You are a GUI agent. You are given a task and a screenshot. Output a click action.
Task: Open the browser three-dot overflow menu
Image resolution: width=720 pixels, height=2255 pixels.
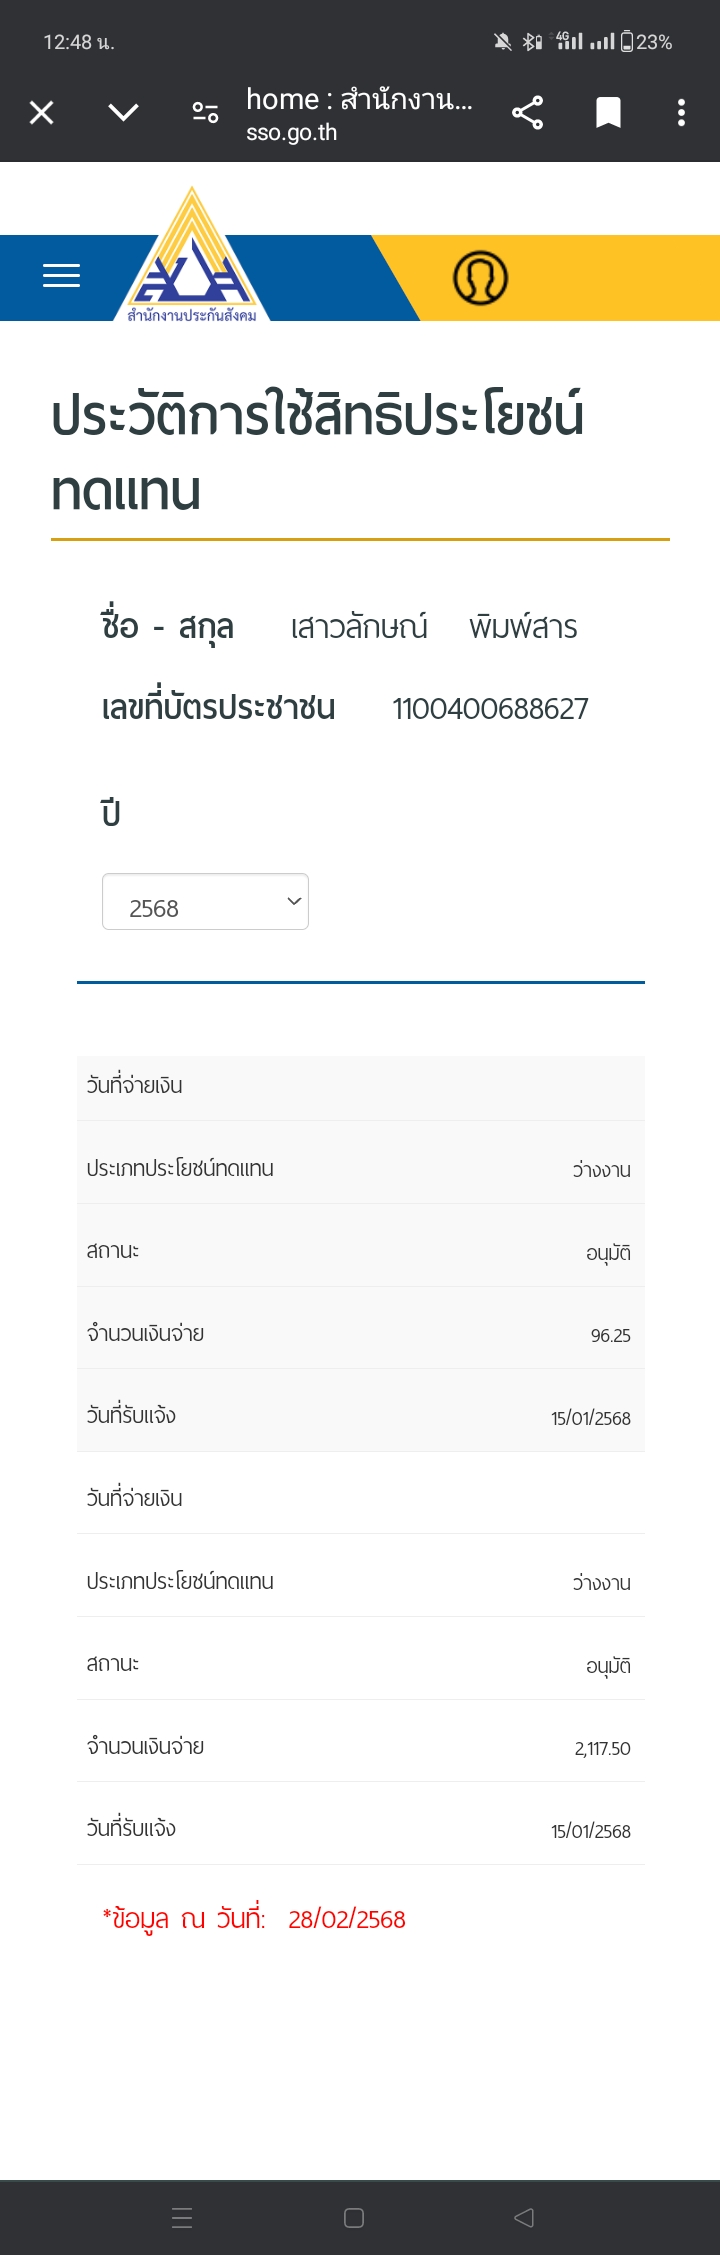point(681,112)
